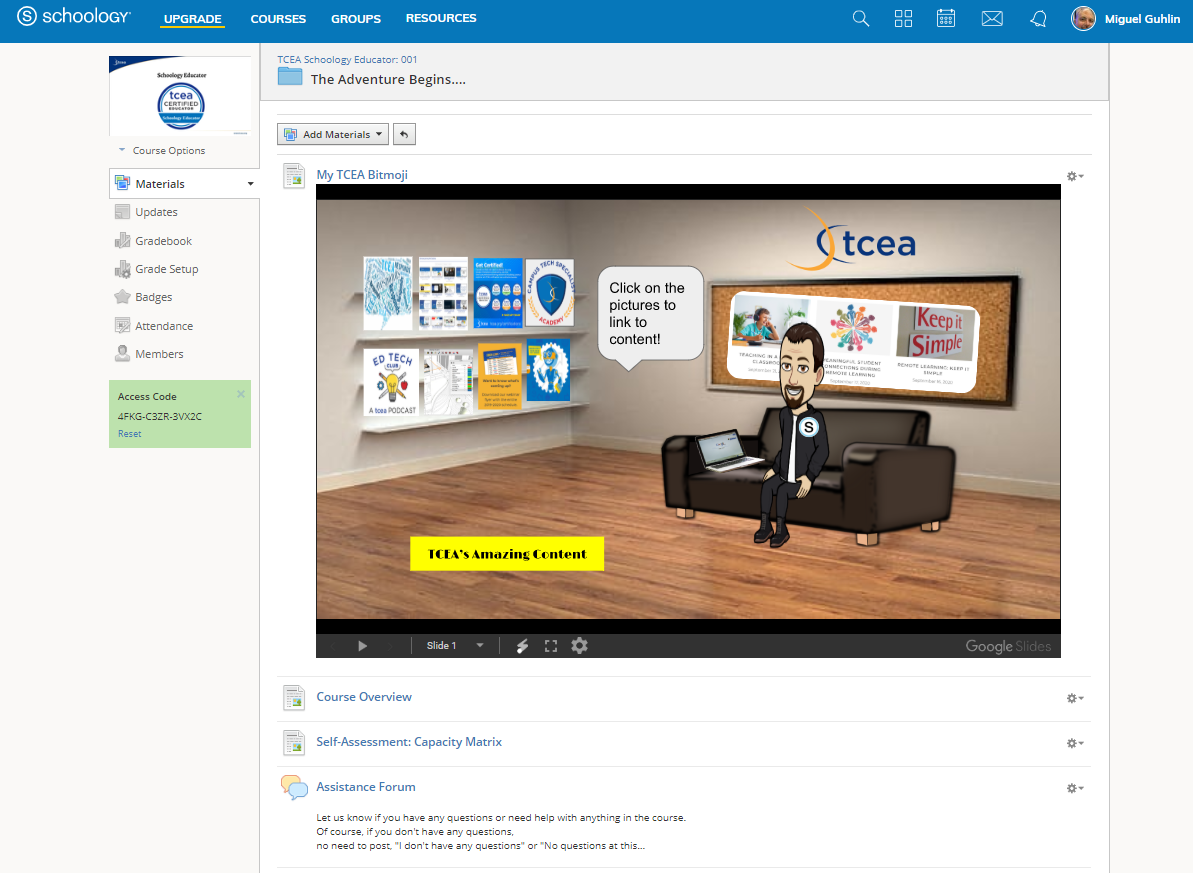This screenshot has width=1193, height=873.
Task: Click the Grade Setup icon in sidebar
Action: pos(122,269)
